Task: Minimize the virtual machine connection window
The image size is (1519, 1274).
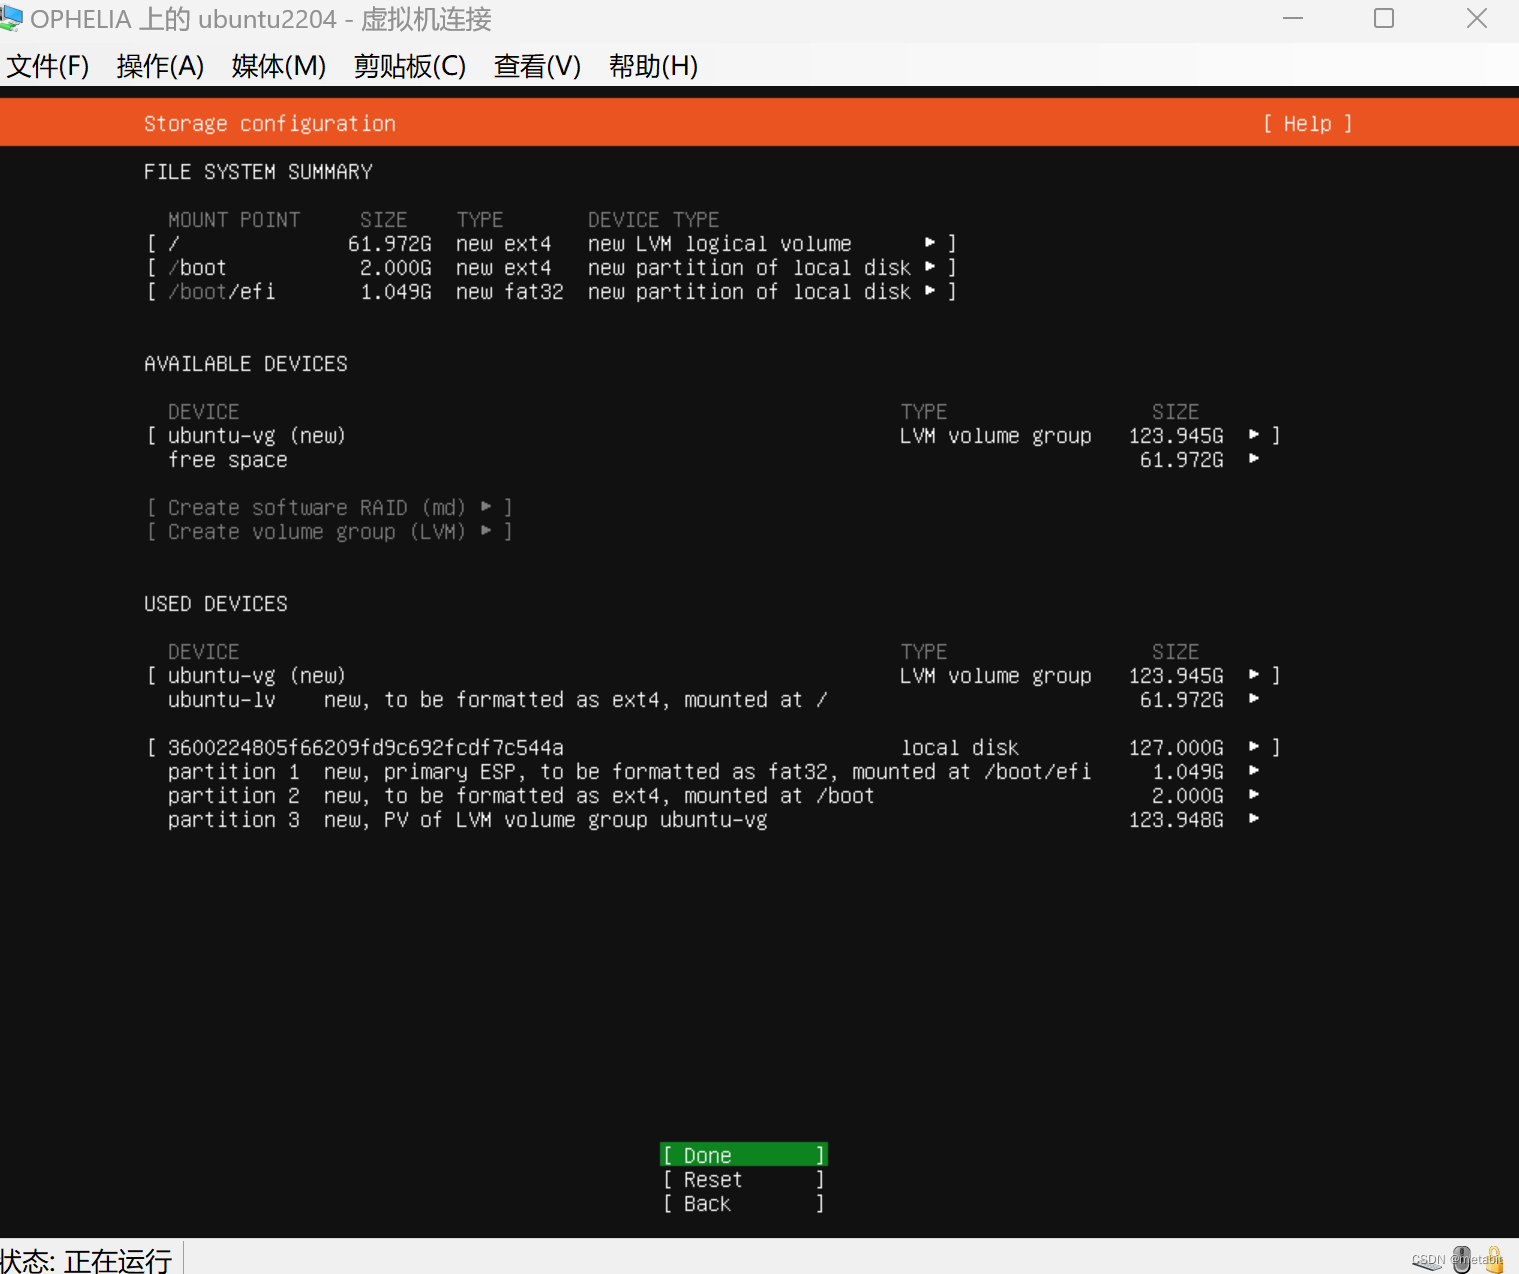Action: [1293, 18]
